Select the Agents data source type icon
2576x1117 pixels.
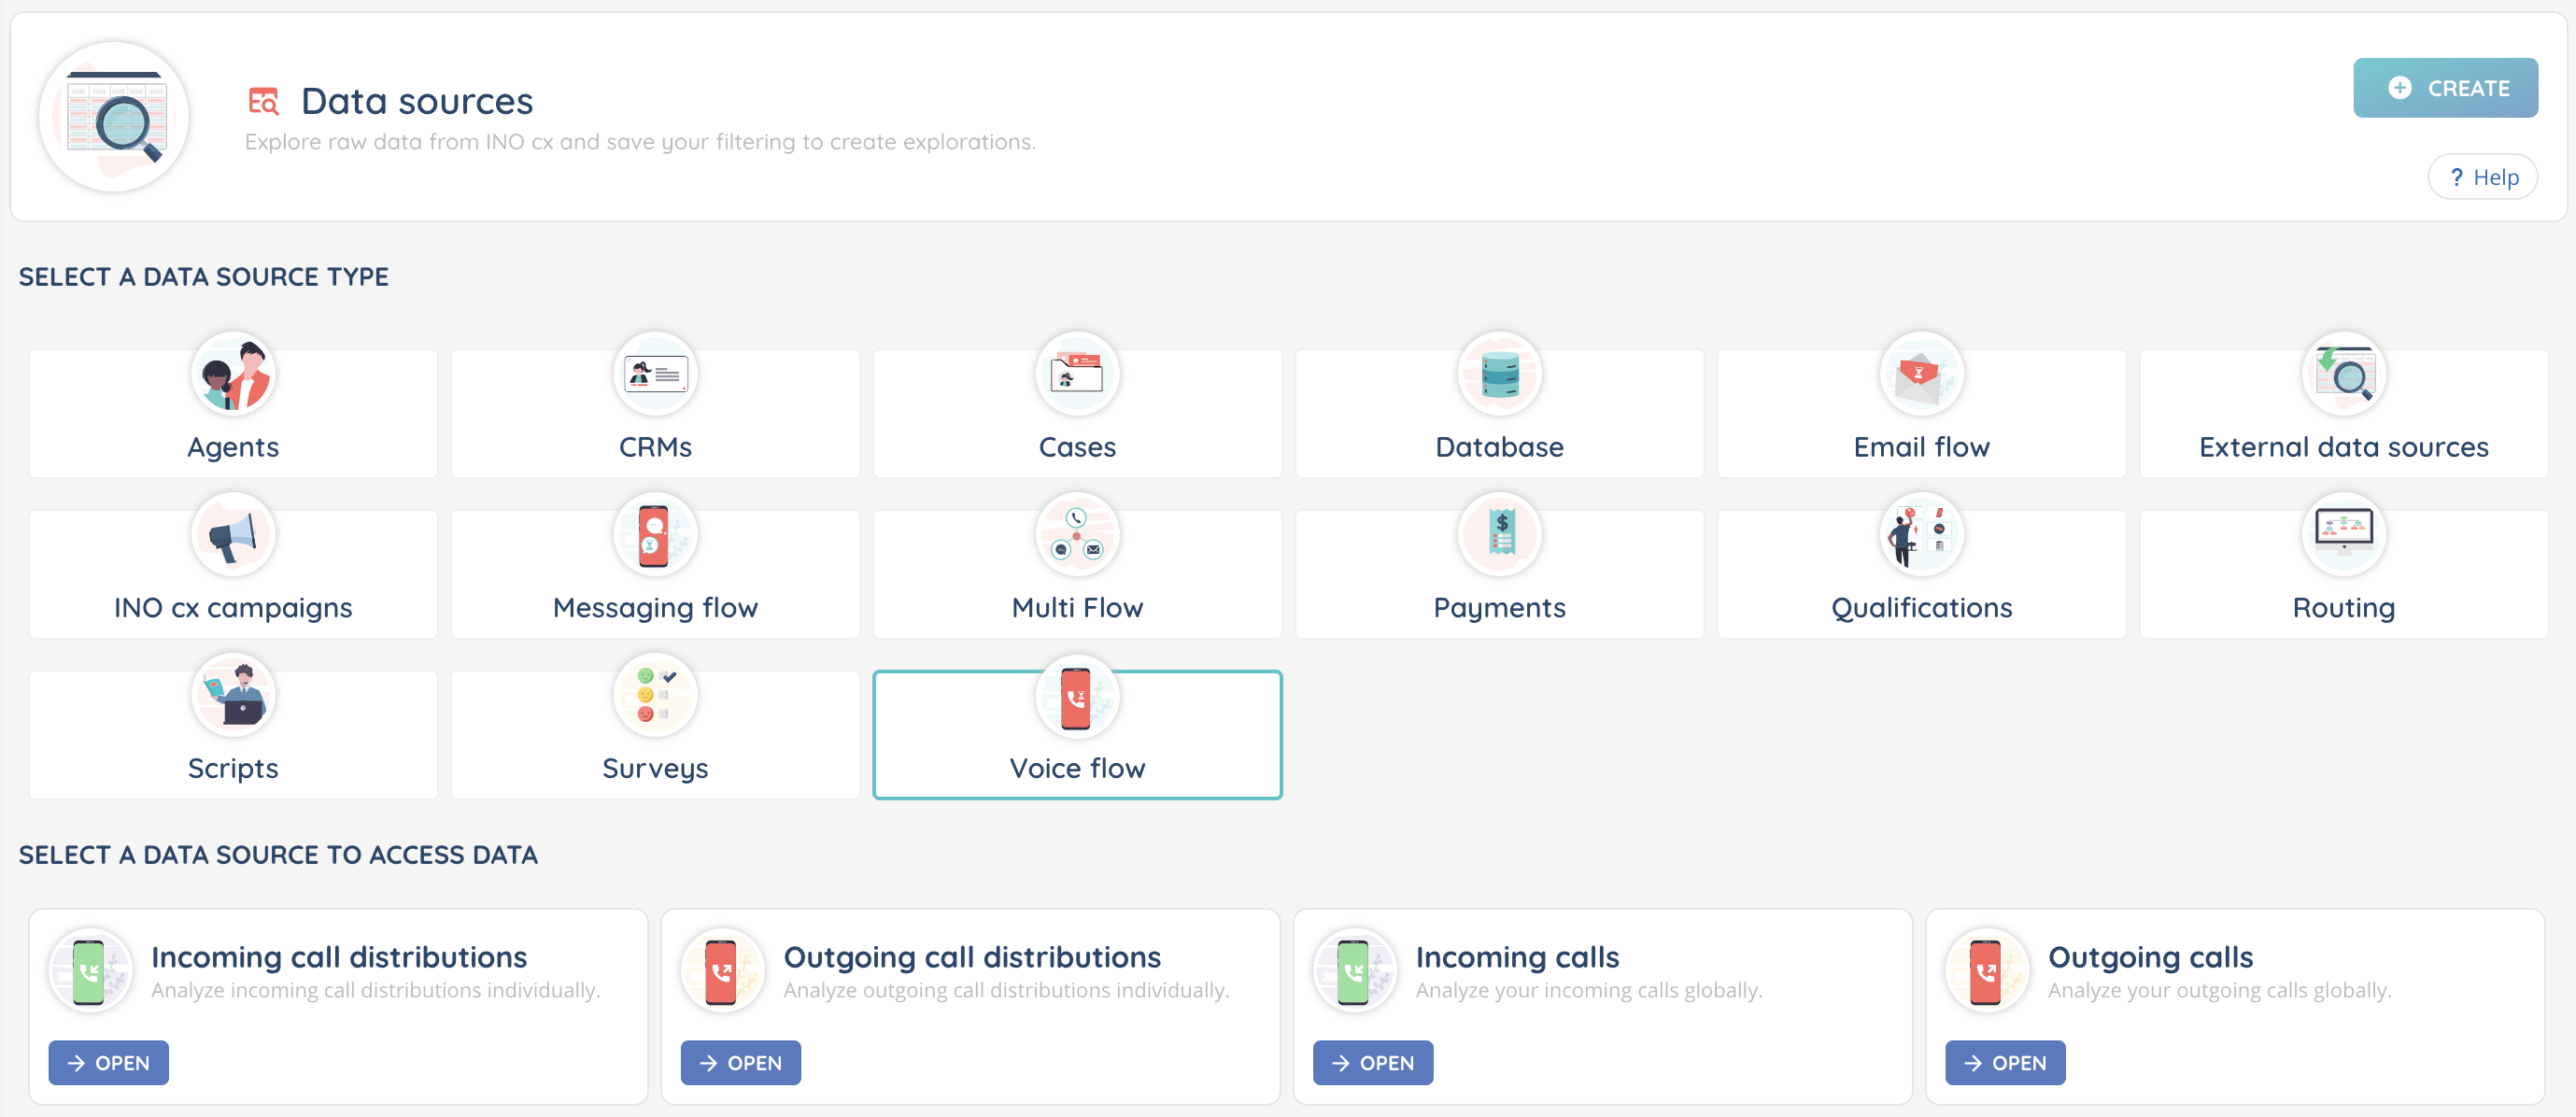tap(233, 375)
